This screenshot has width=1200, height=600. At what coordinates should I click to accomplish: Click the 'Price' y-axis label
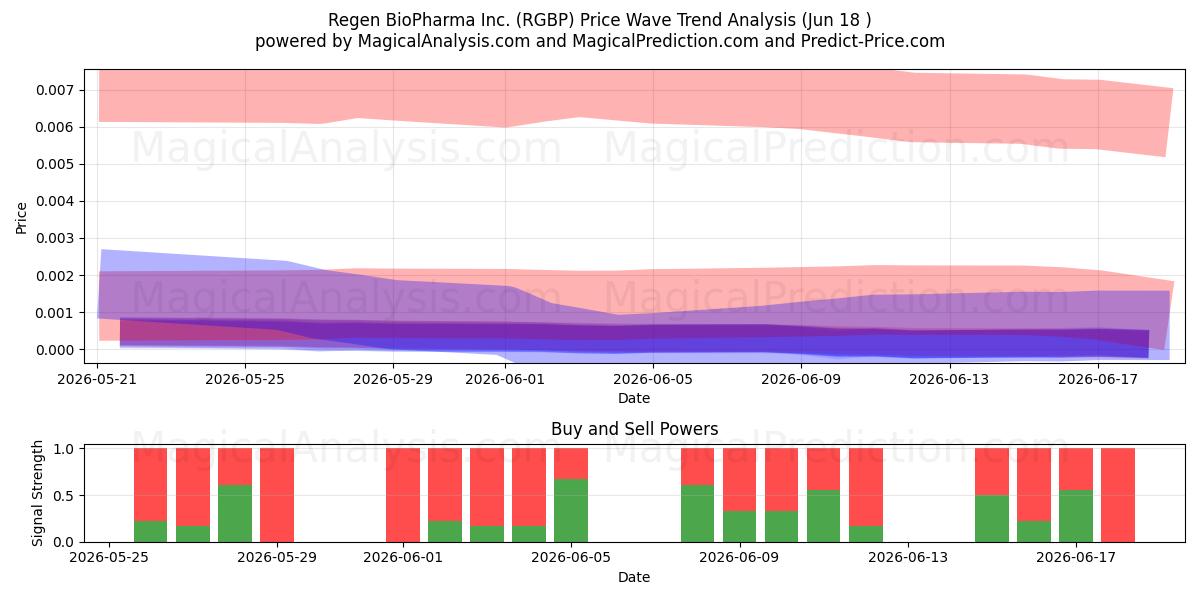(21, 217)
